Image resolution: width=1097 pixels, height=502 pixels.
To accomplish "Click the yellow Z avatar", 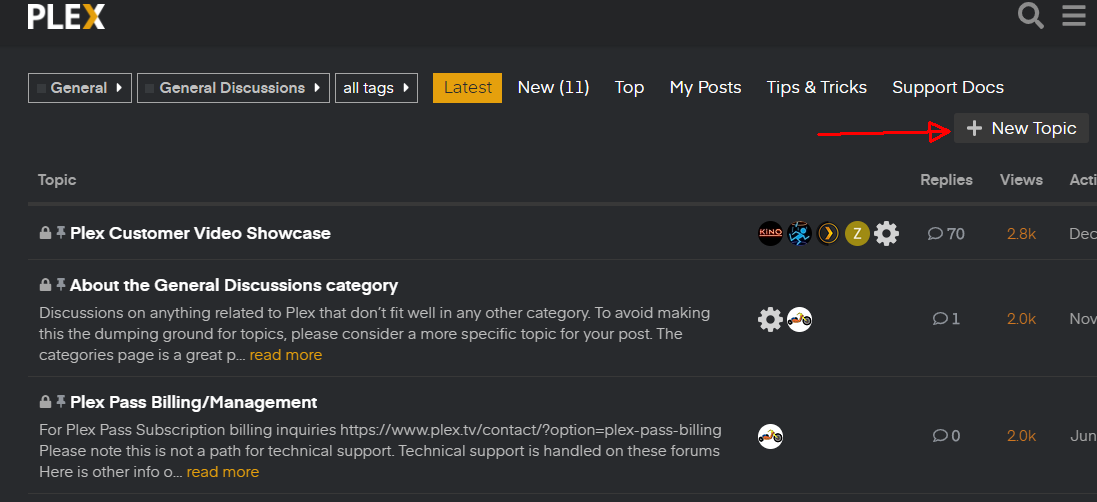I will (857, 234).
